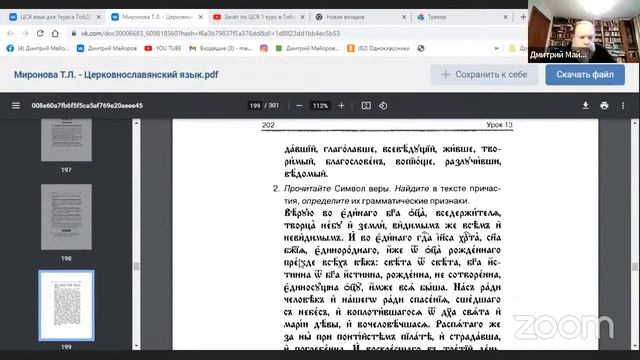Open green 'Дмитрий Майоров...' bookmark
Viewport: 640px width, 360px height.
tap(308, 48)
